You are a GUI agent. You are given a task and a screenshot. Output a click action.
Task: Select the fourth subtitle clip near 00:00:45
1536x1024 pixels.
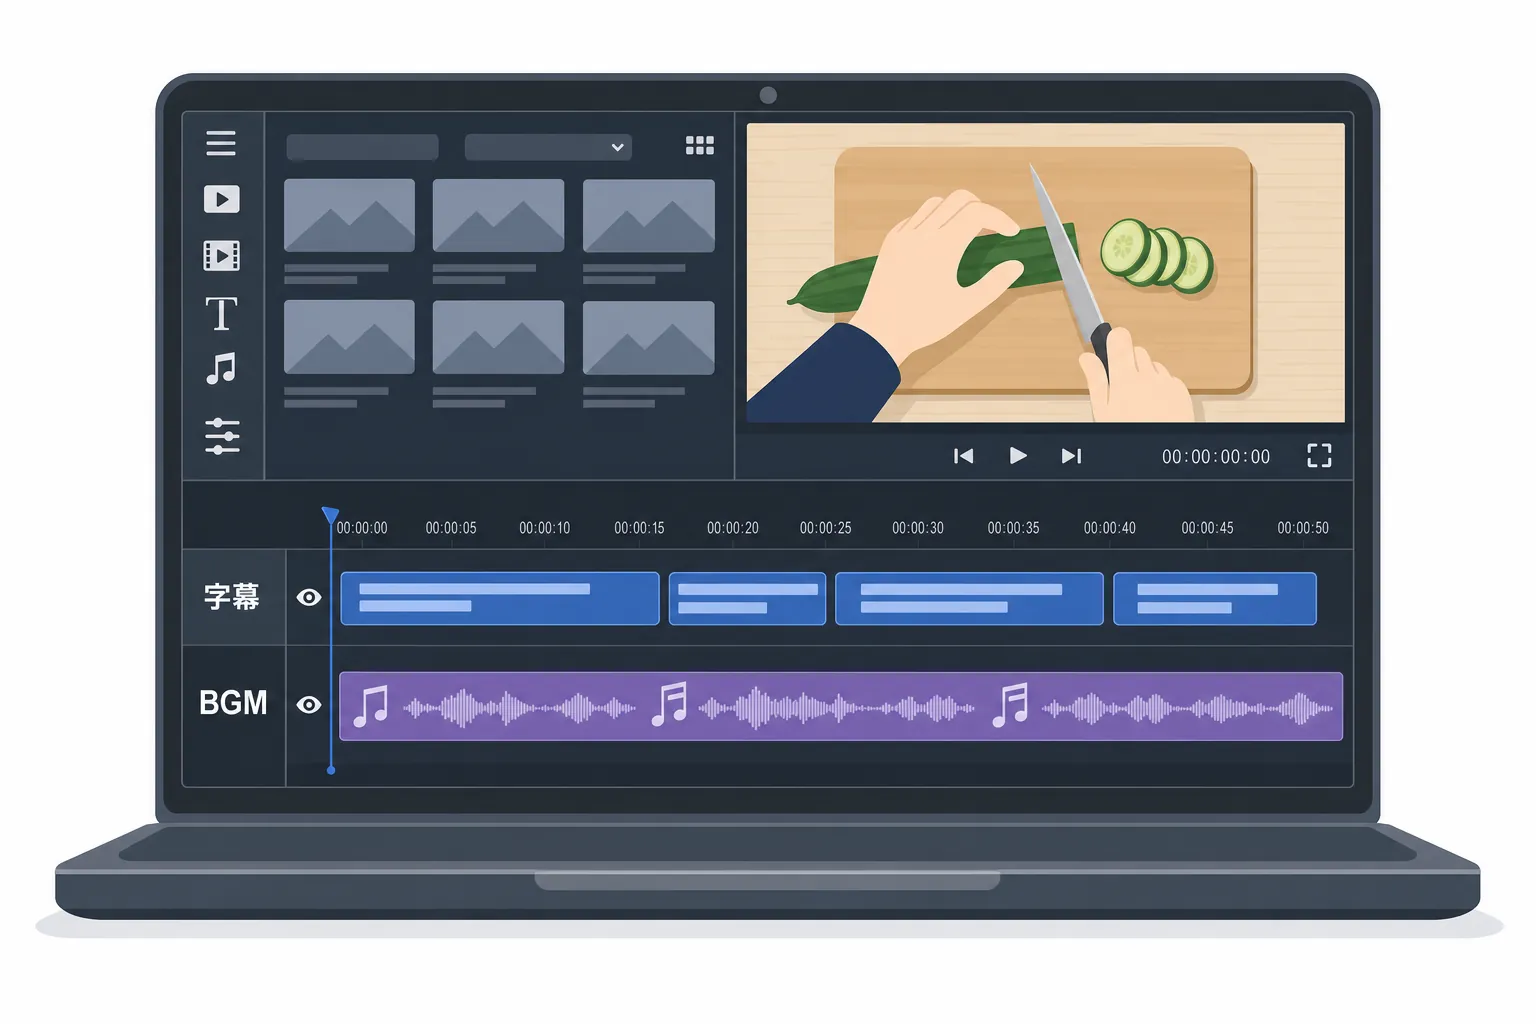[x=1215, y=598]
